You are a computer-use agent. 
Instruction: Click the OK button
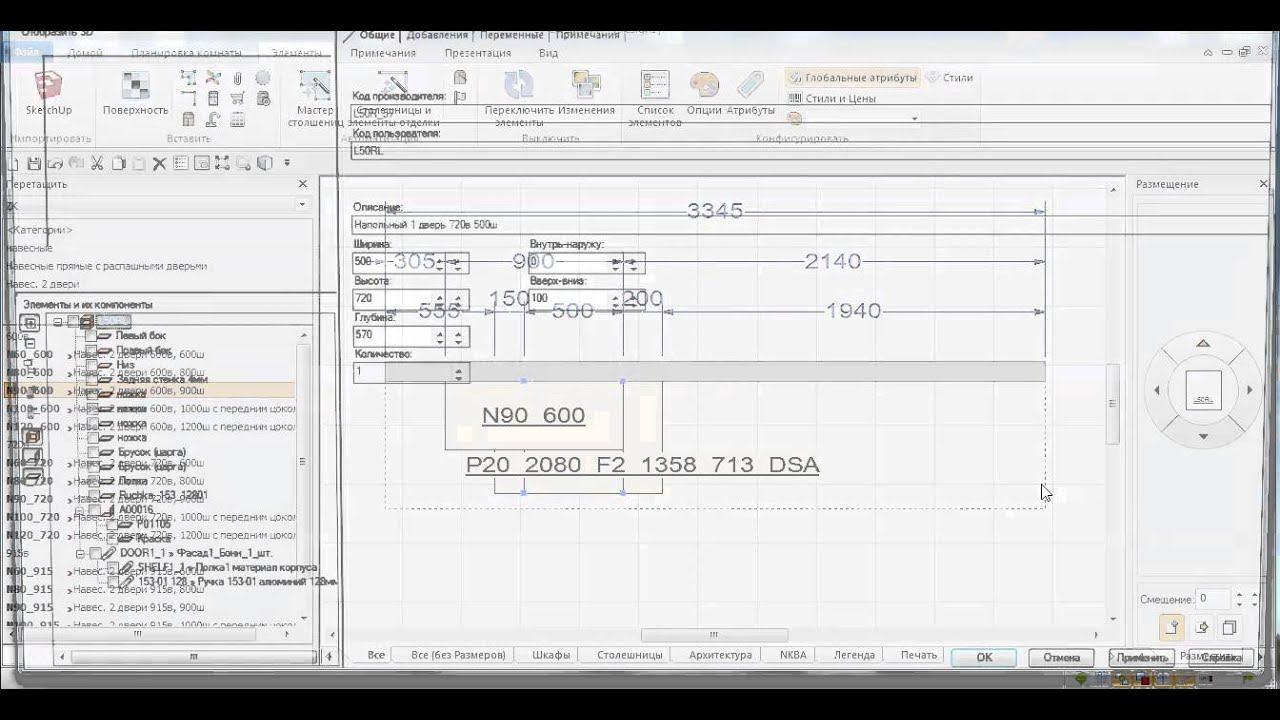click(984, 657)
